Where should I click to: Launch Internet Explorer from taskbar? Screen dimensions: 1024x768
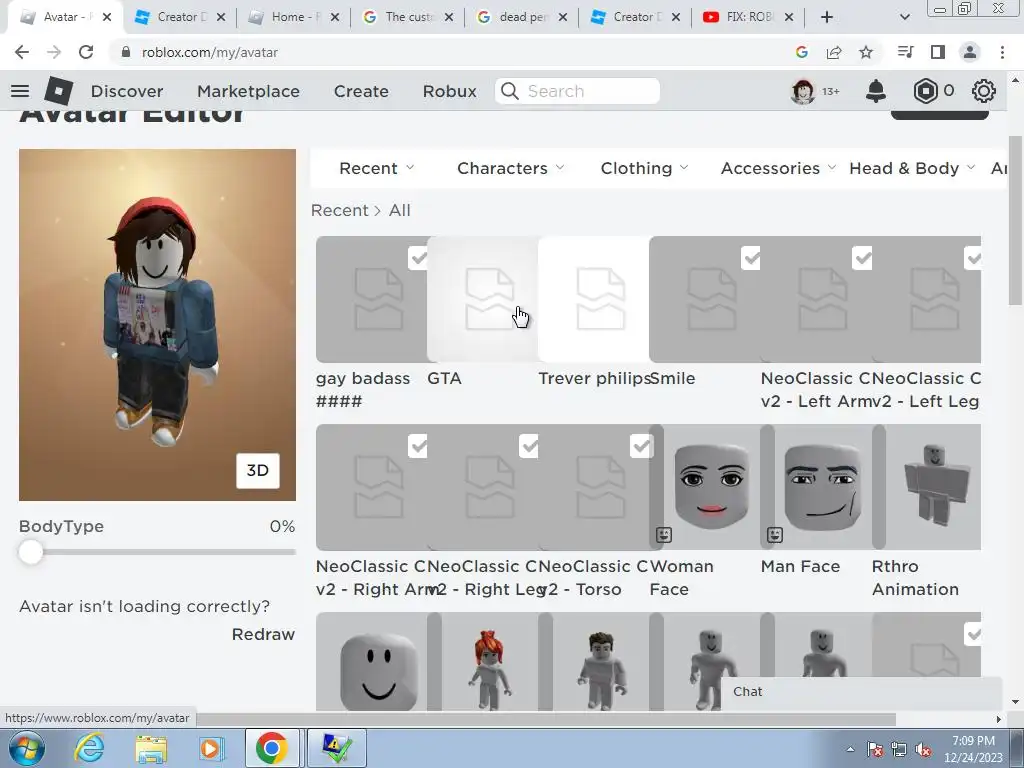coord(89,748)
